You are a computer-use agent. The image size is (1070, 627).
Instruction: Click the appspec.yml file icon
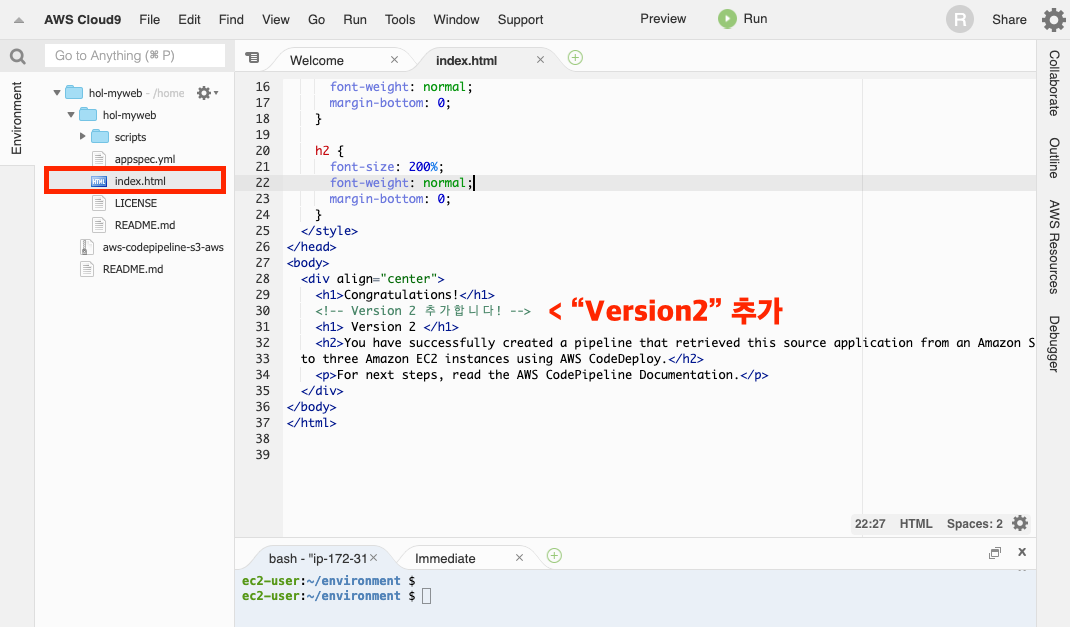click(99, 159)
